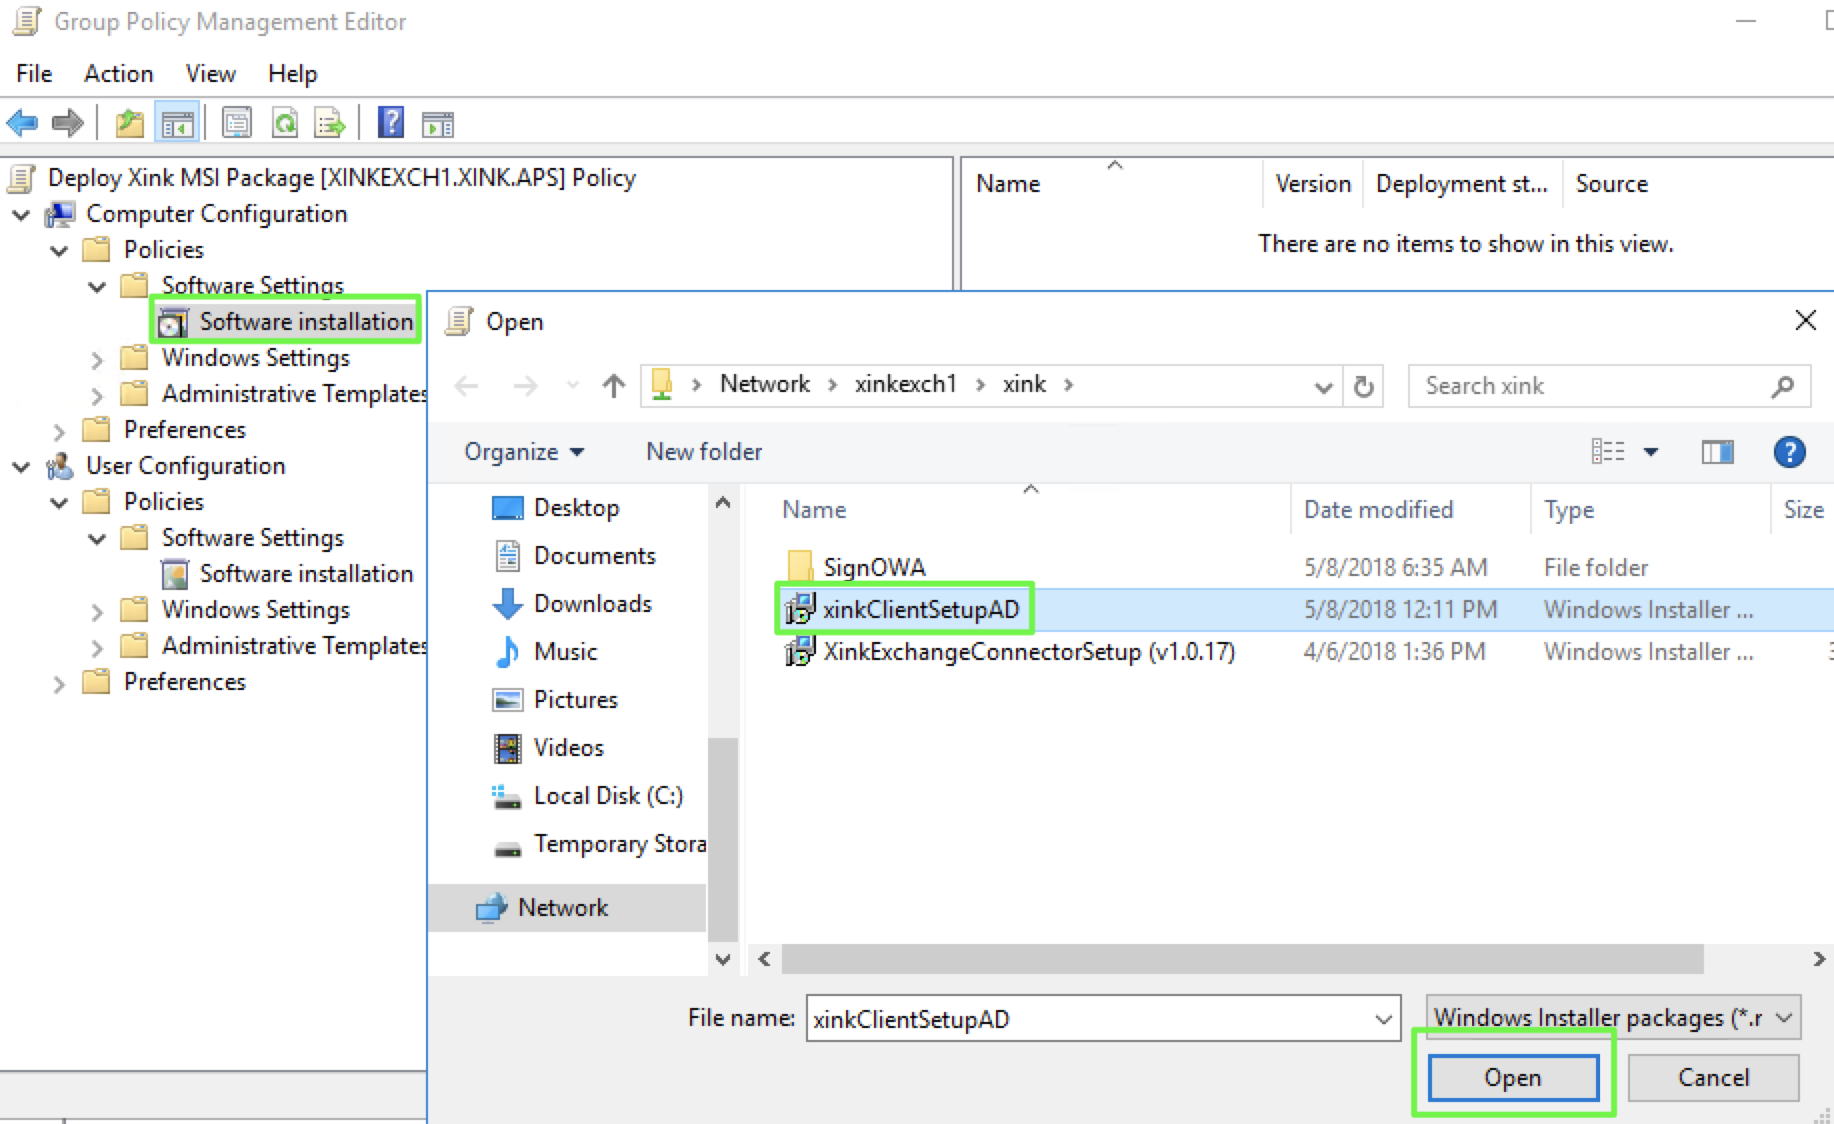Viewport: 1834px width, 1124px height.
Task: Open the Action menu
Action: (118, 74)
